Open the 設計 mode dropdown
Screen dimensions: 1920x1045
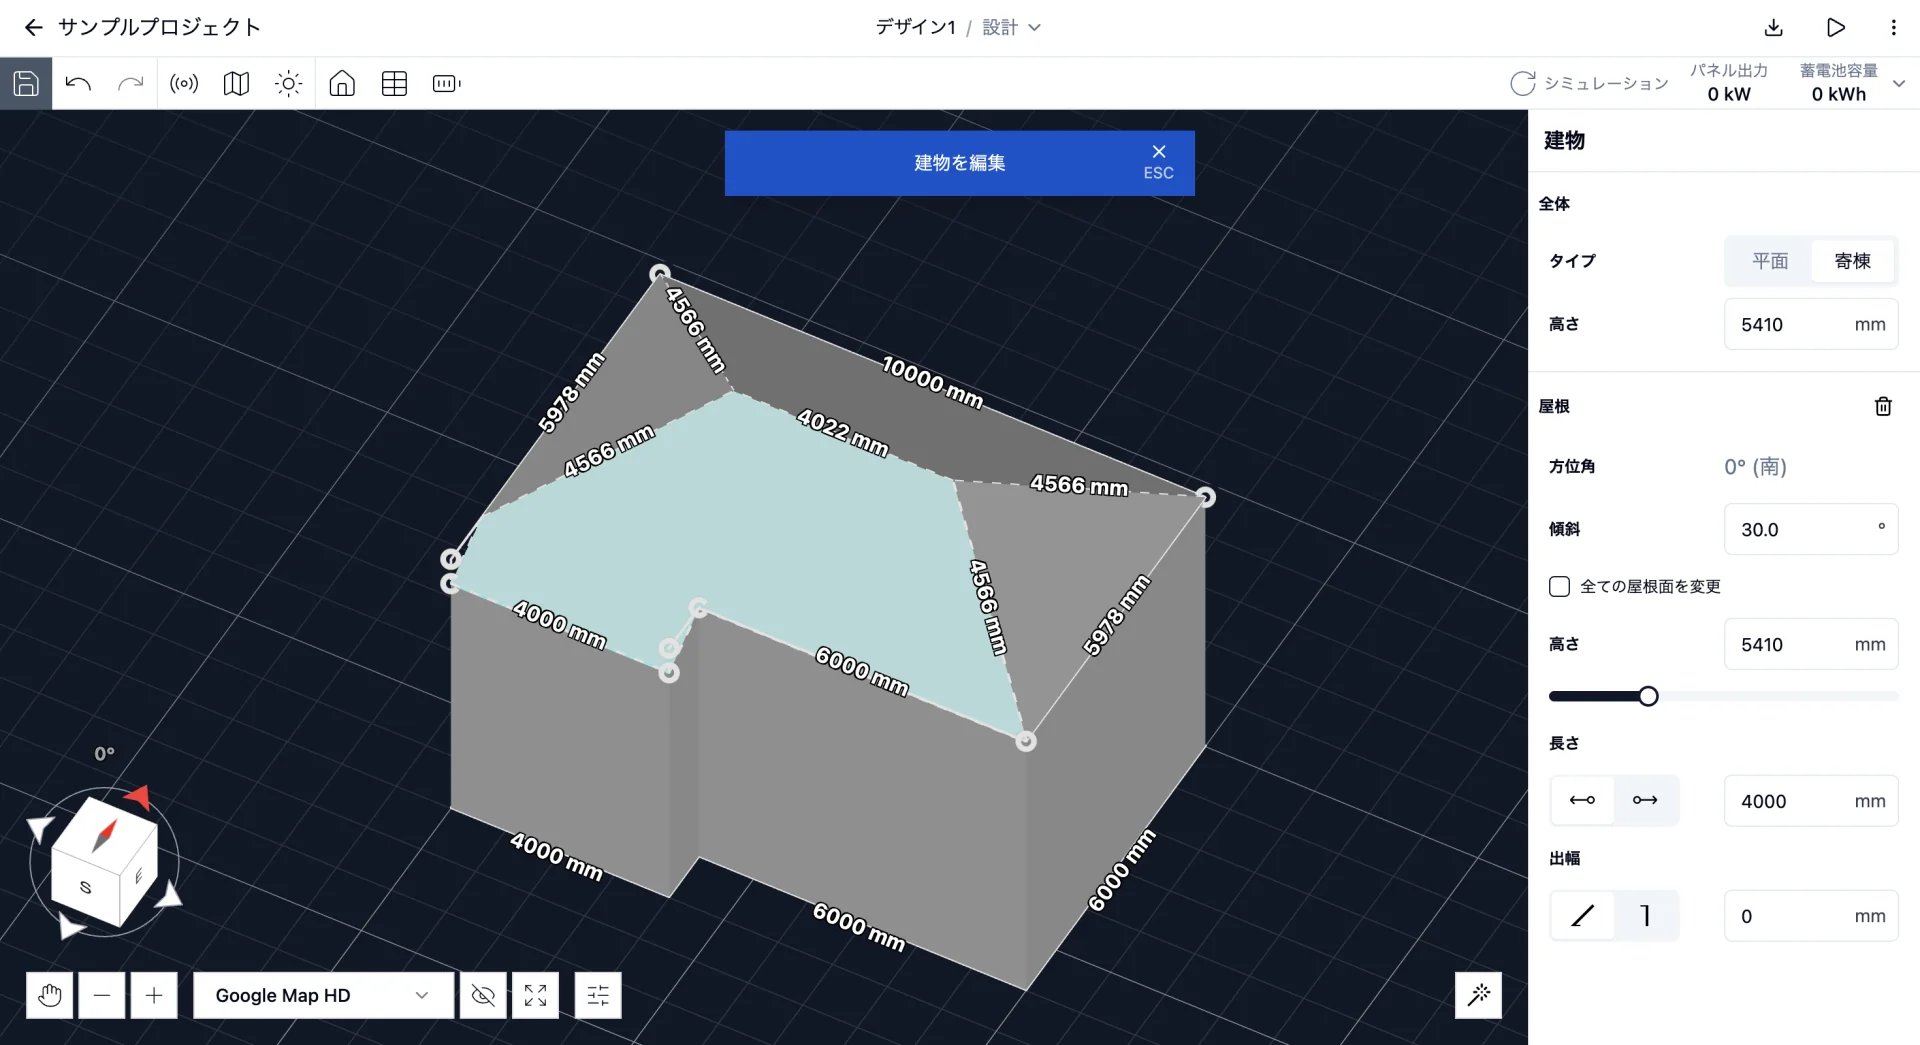click(x=1011, y=27)
